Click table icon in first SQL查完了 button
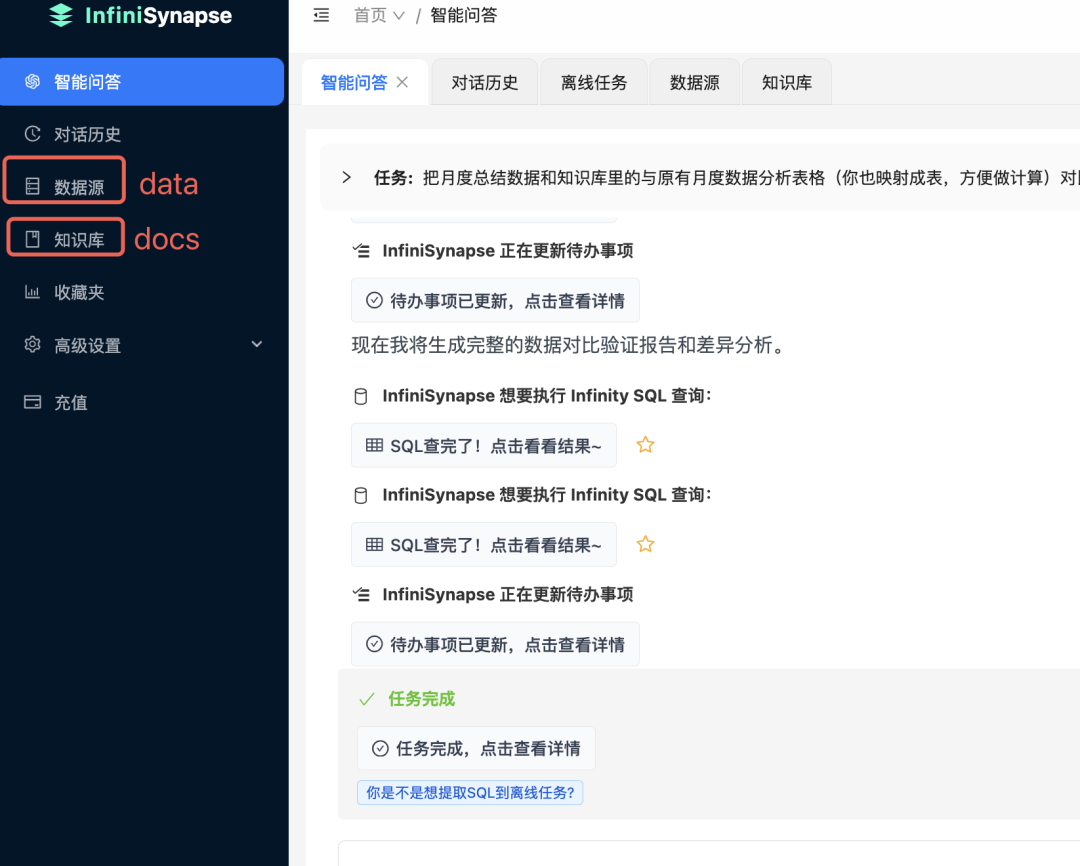Screen dimensions: 1080x866 pos(374,445)
